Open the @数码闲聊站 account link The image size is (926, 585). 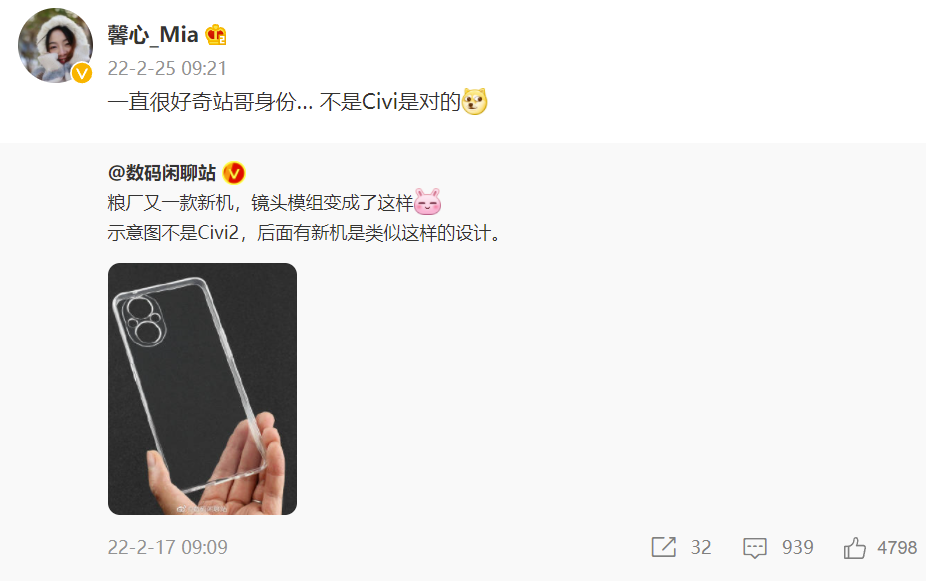point(162,173)
